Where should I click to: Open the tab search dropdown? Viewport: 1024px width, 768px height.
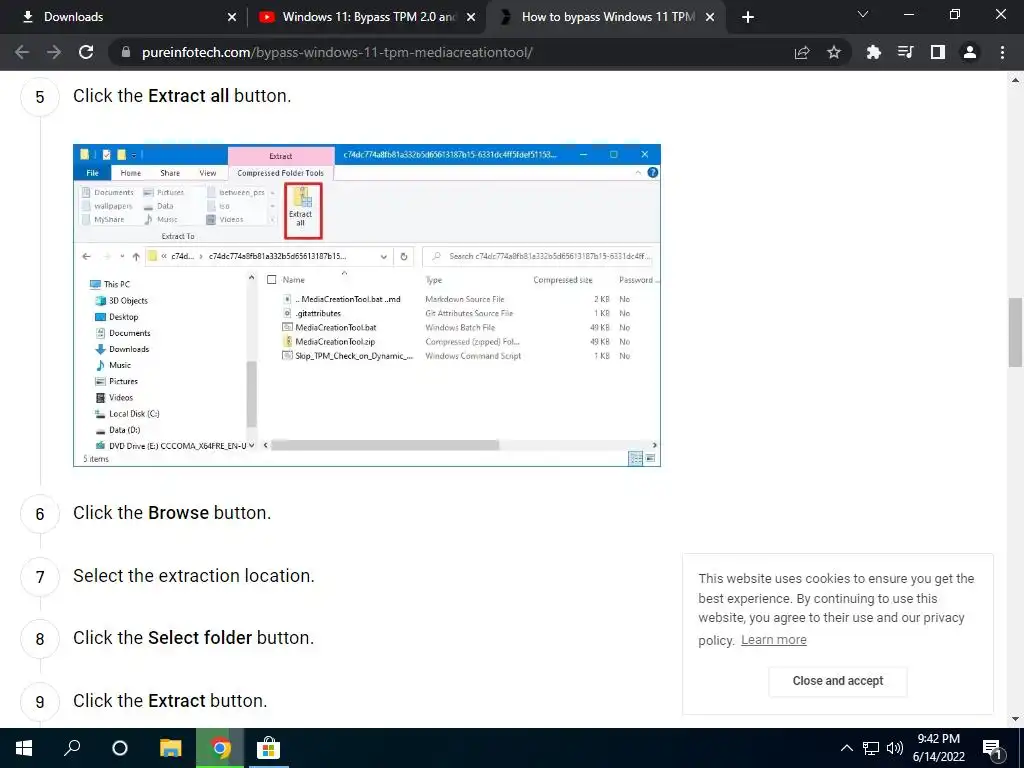[863, 14]
